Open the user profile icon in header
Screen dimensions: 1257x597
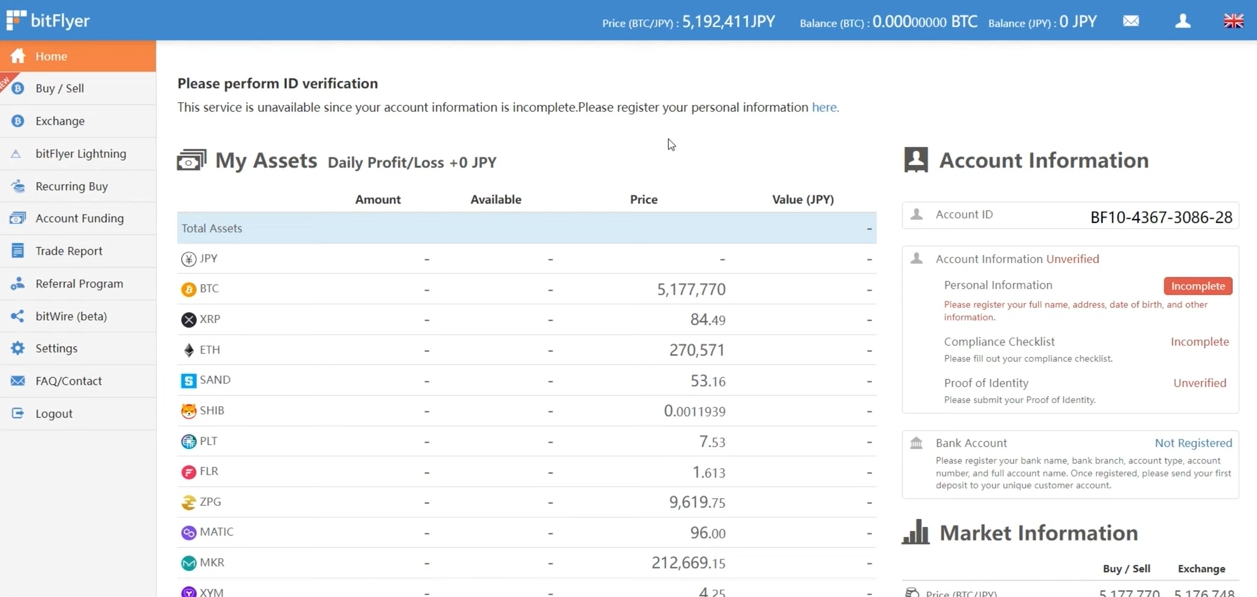click(x=1183, y=21)
